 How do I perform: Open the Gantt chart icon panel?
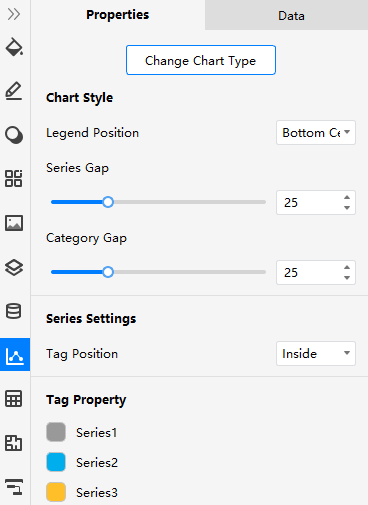coord(14,487)
